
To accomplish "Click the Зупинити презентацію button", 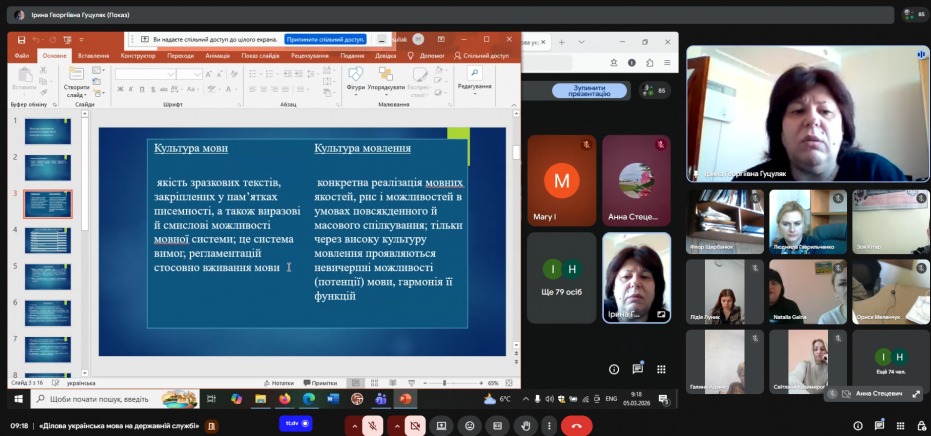I will tap(588, 90).
